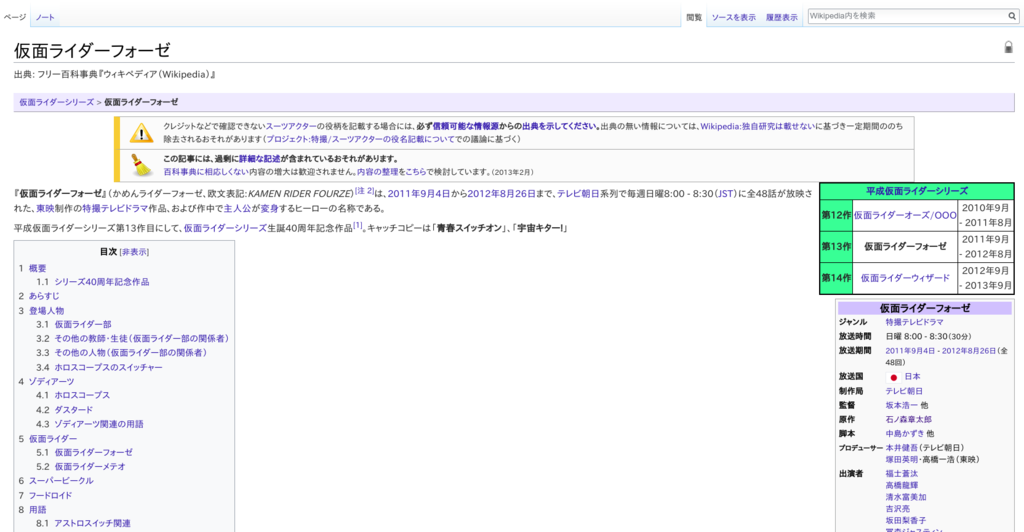Open 仮面ライダーシリーズ breadcrumb link
This screenshot has height=532, width=1024.
click(x=56, y=102)
